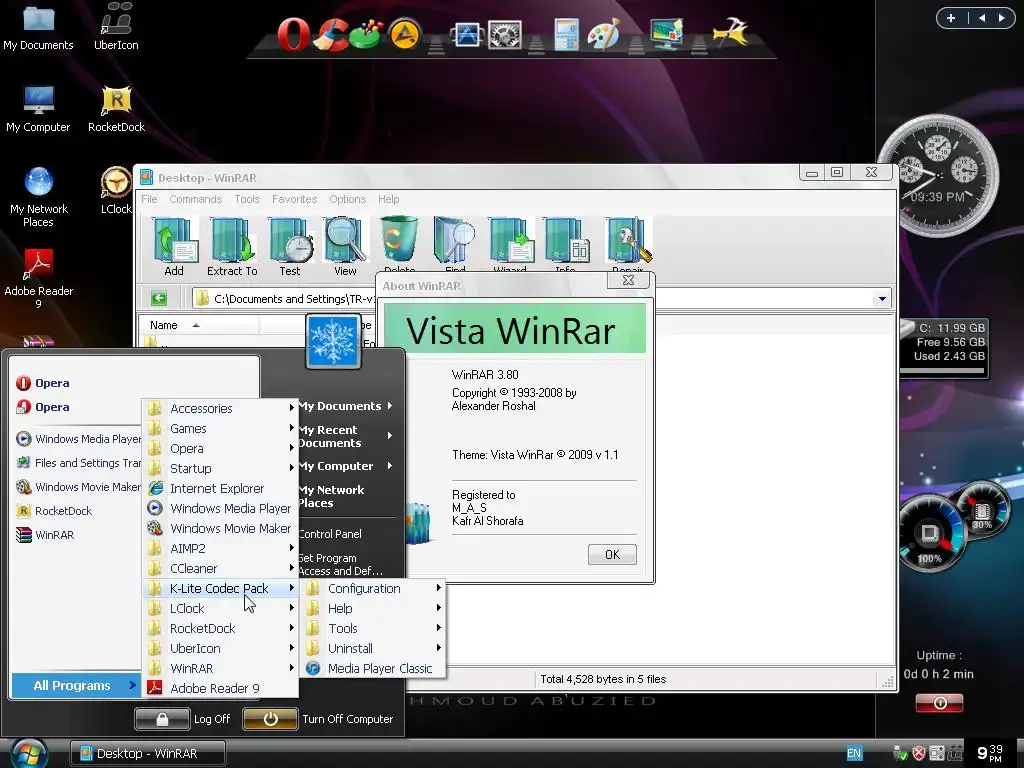Expand the K-Lite Uninstall submenu
This screenshot has width=1024, height=768.
(374, 648)
